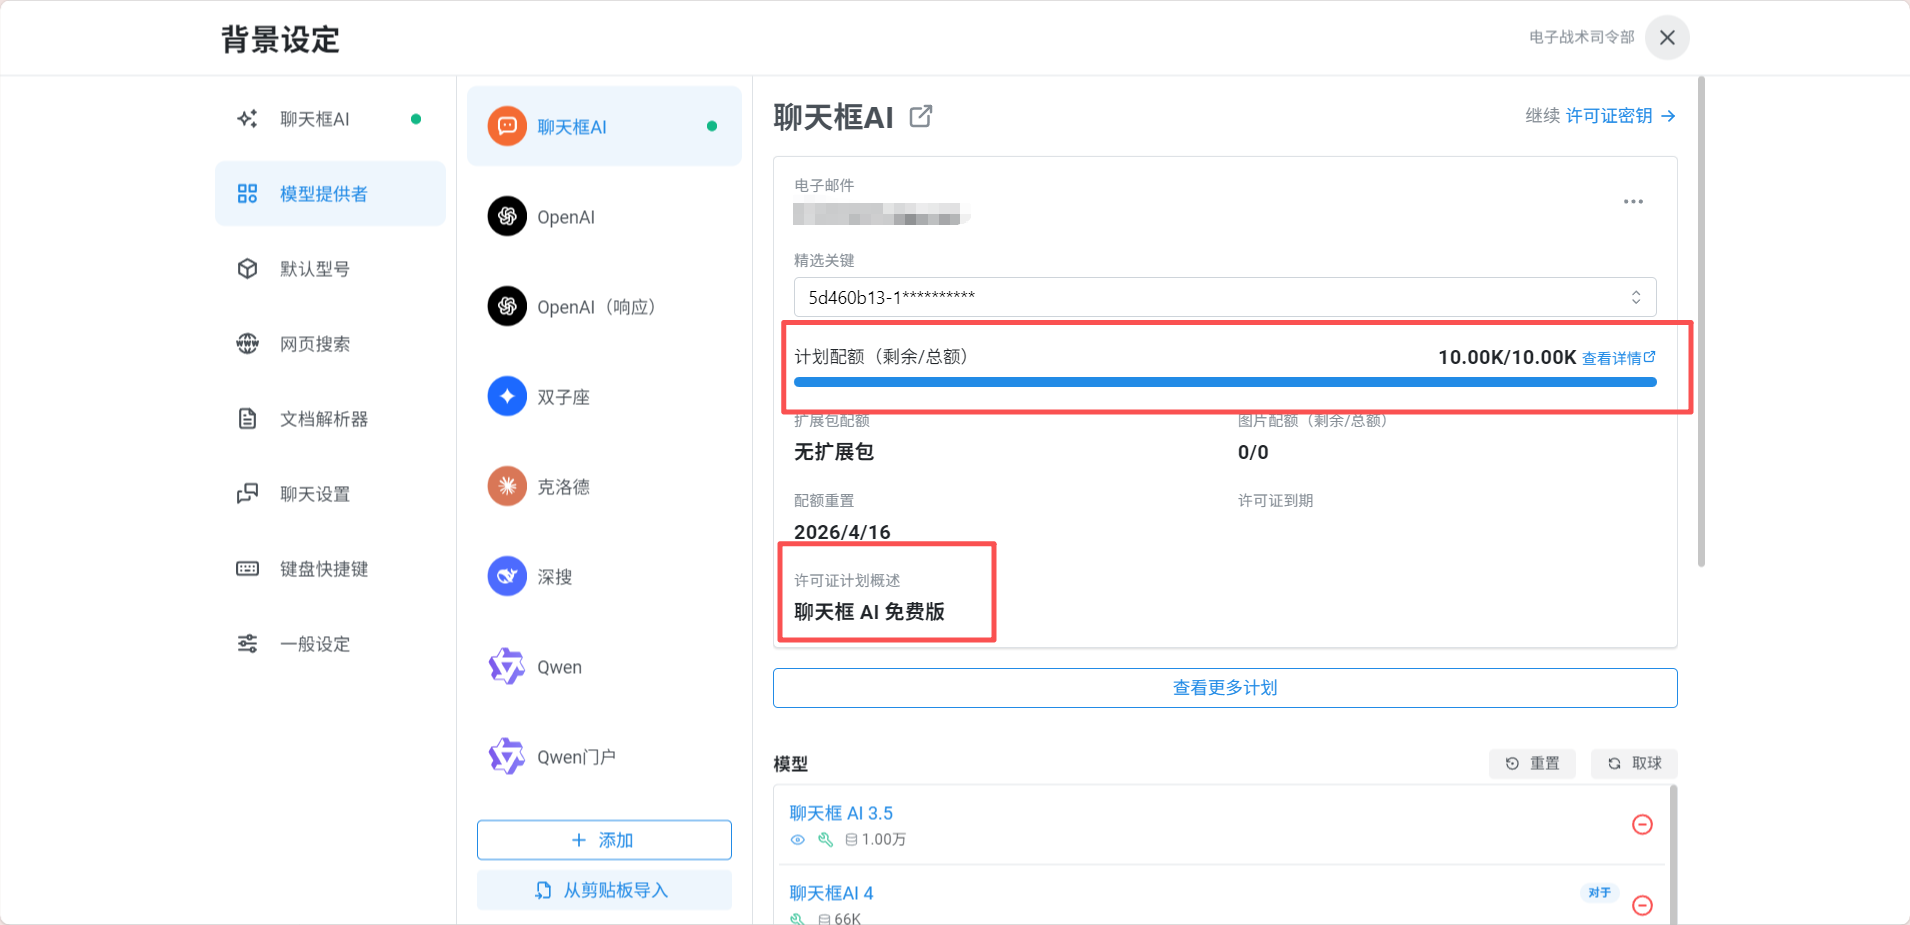Select the 深搜 DeepSeek provider
This screenshot has width=1910, height=925.
point(604,576)
